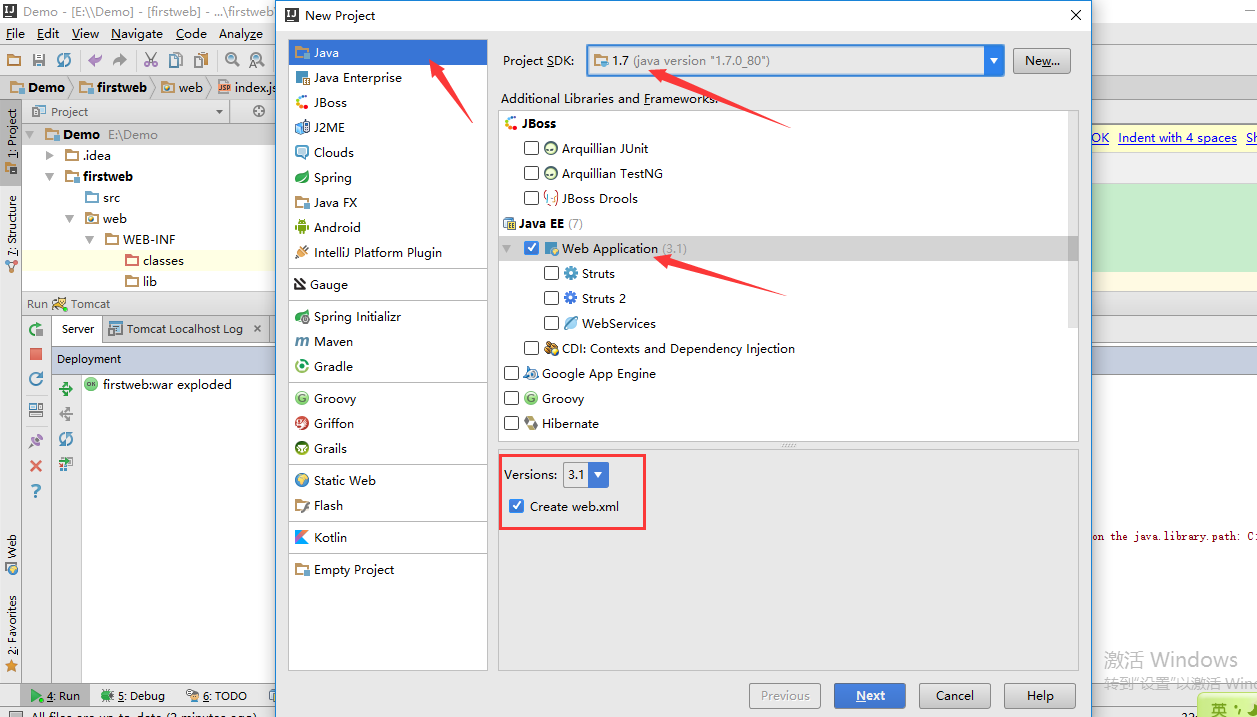Toggle CDI: Contexts and Dependency Injection checkbox
The width and height of the screenshot is (1257, 717).
point(531,348)
